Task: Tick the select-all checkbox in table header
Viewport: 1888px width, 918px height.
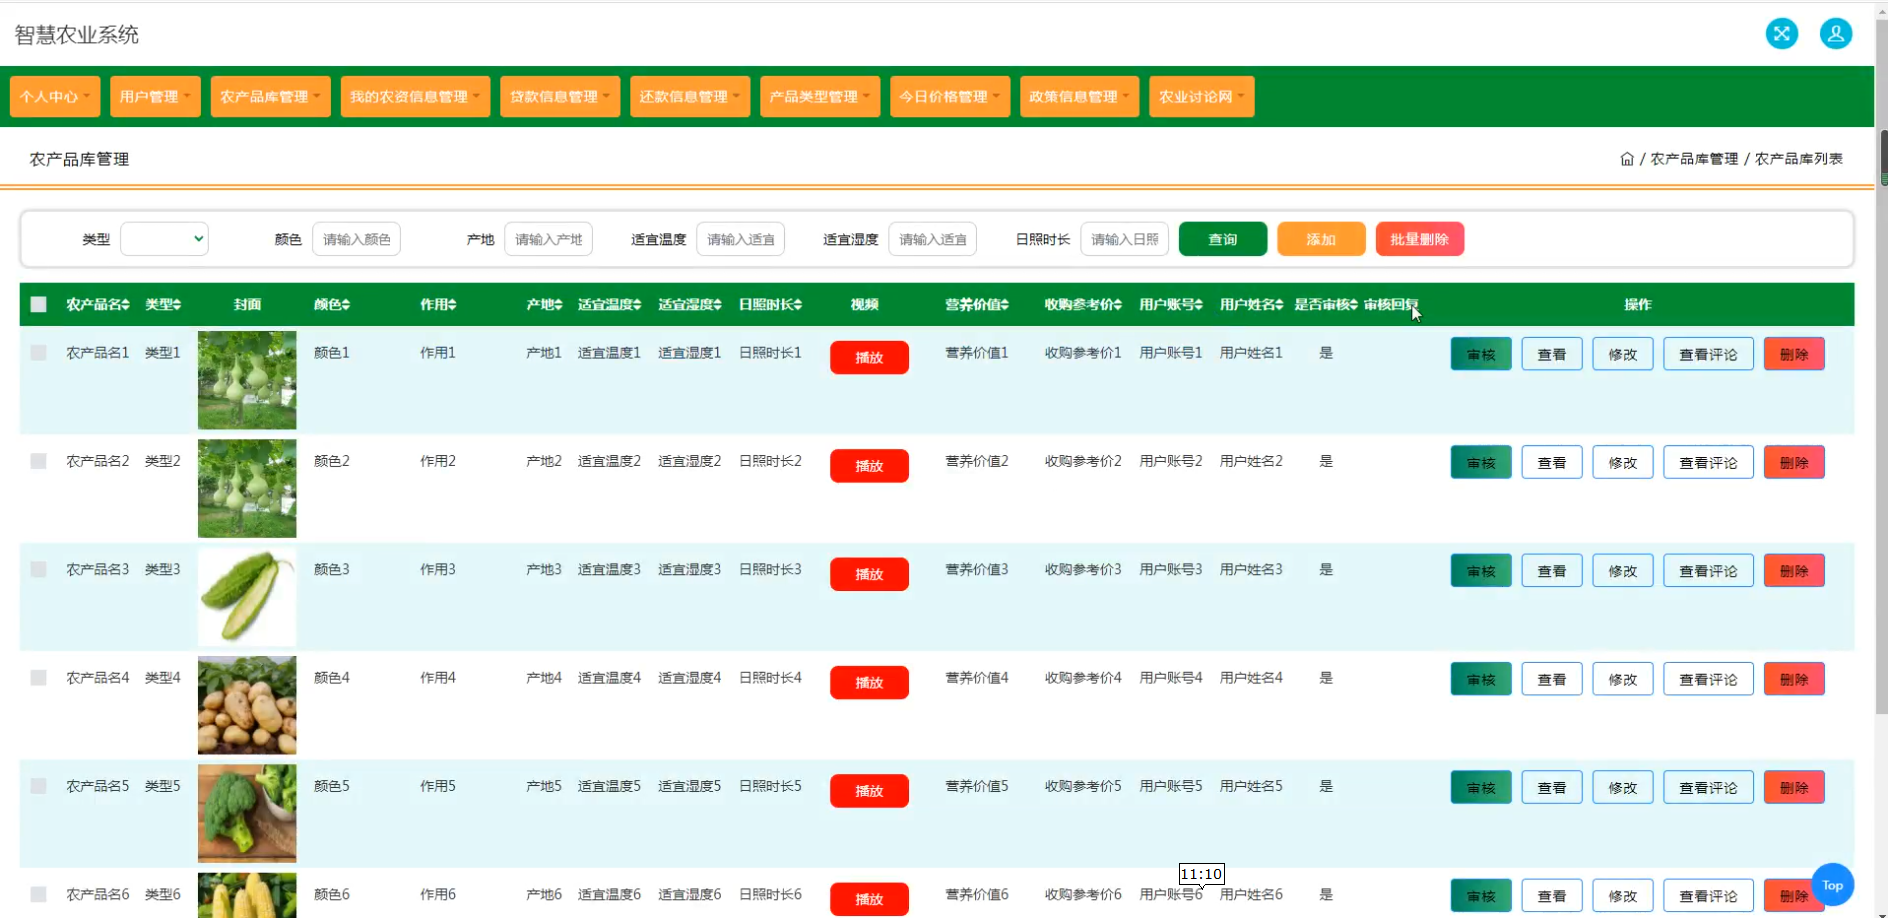Action: [38, 304]
